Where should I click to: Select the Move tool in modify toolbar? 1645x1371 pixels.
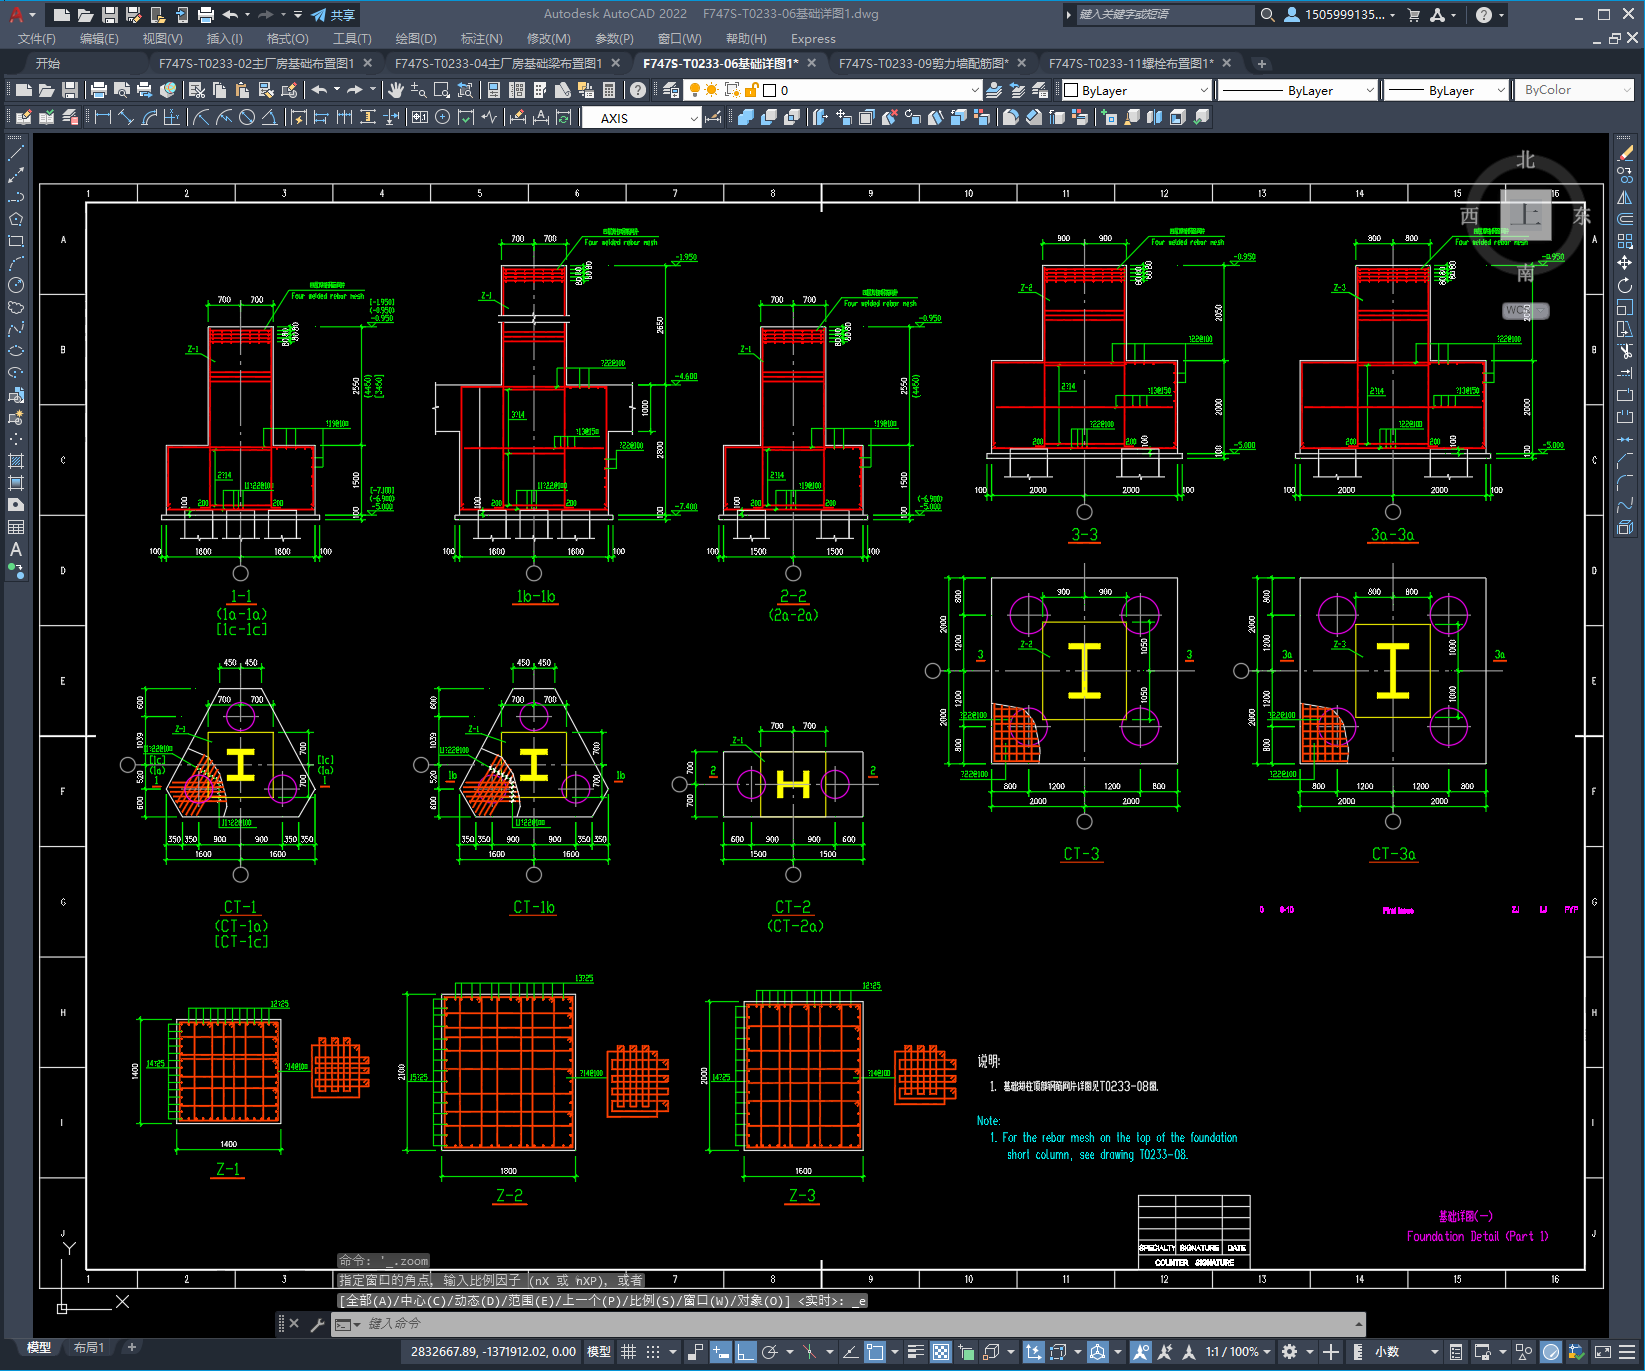[1625, 263]
